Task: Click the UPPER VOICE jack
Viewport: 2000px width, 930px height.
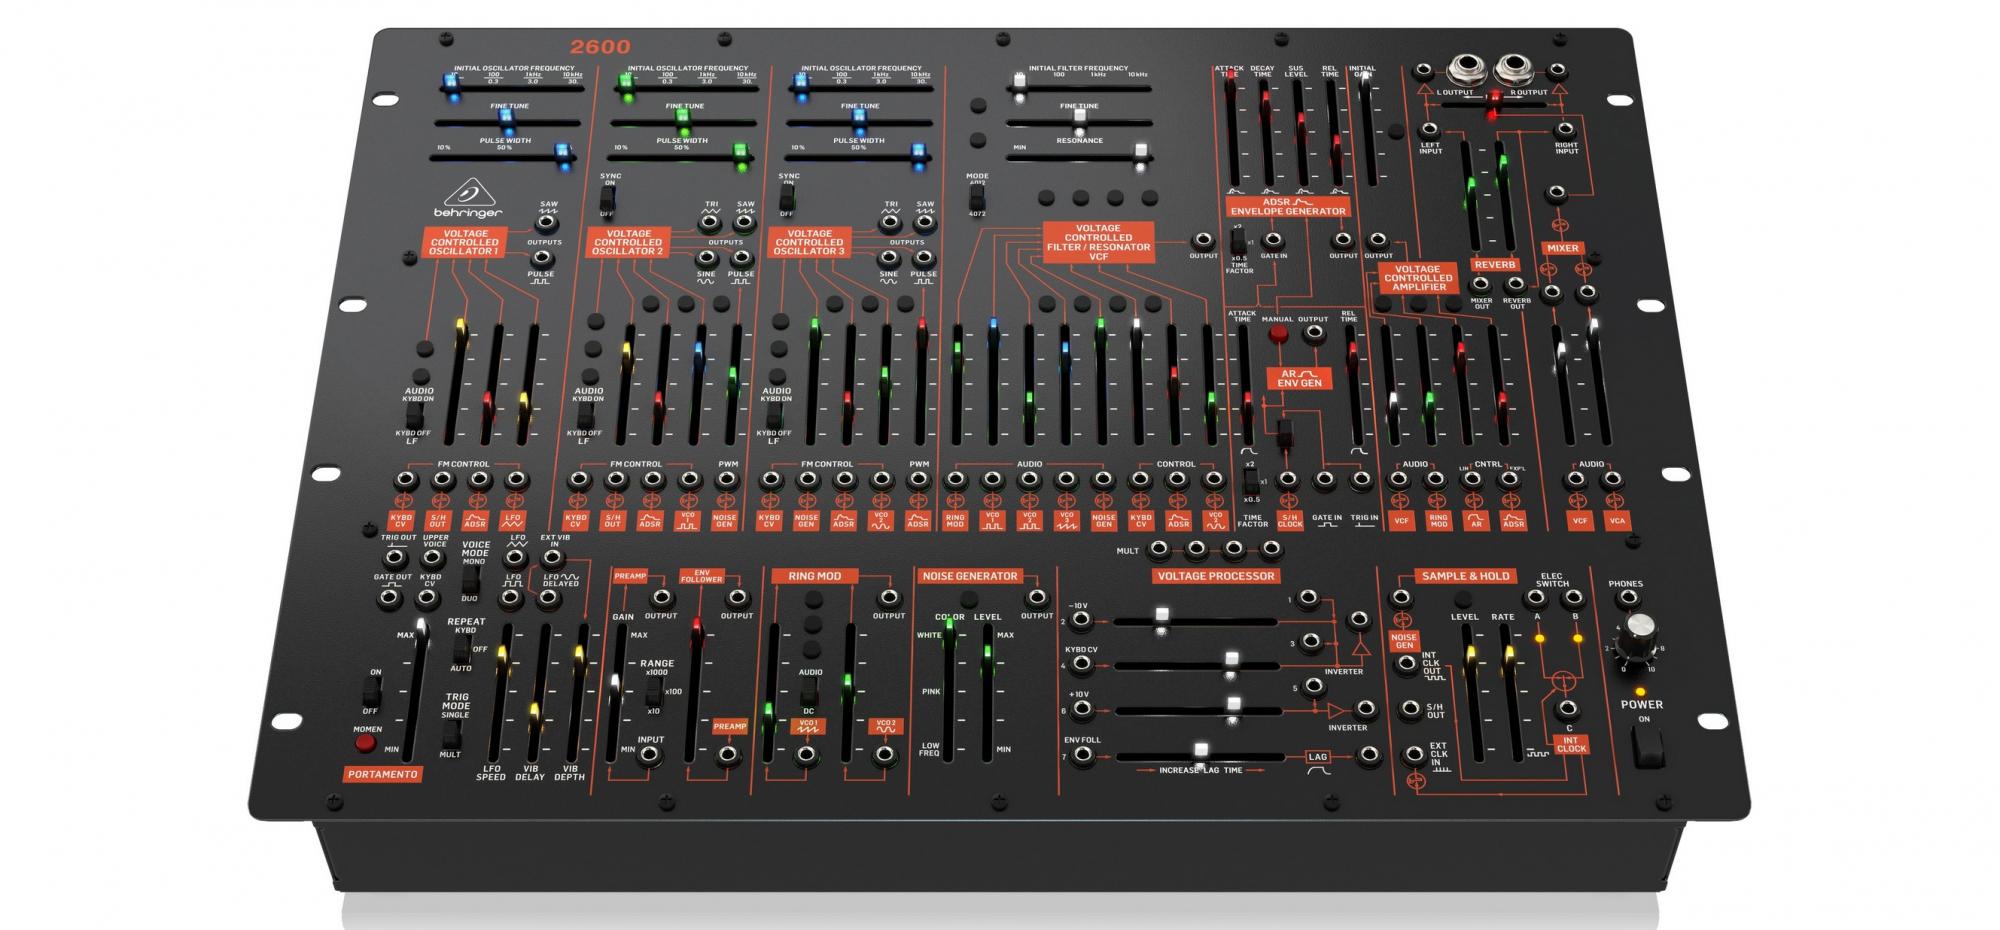Action: click(433, 557)
